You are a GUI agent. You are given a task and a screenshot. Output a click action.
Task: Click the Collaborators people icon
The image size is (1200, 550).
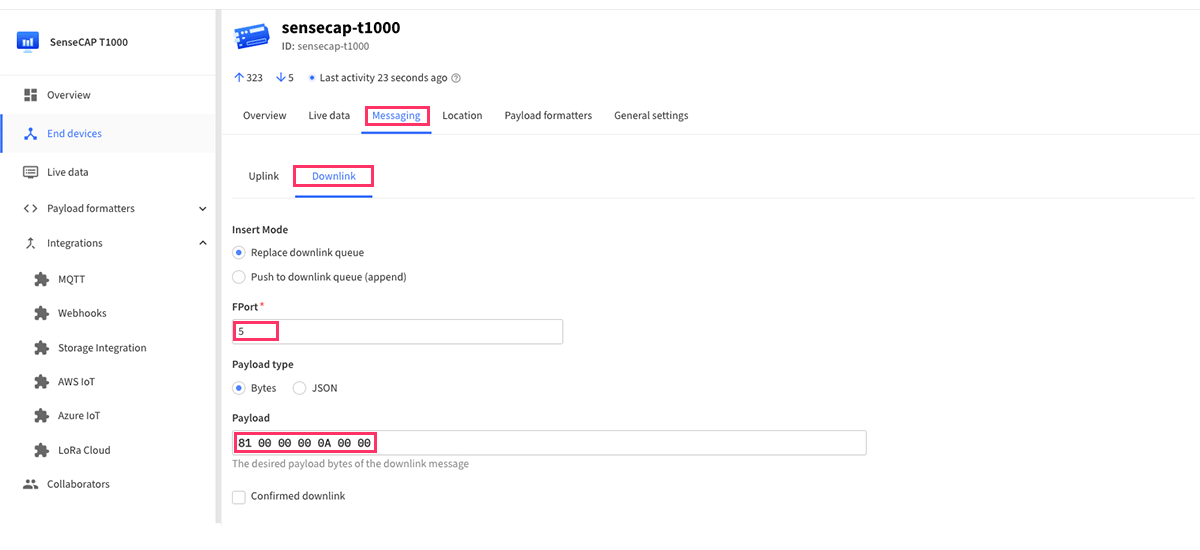(x=30, y=484)
